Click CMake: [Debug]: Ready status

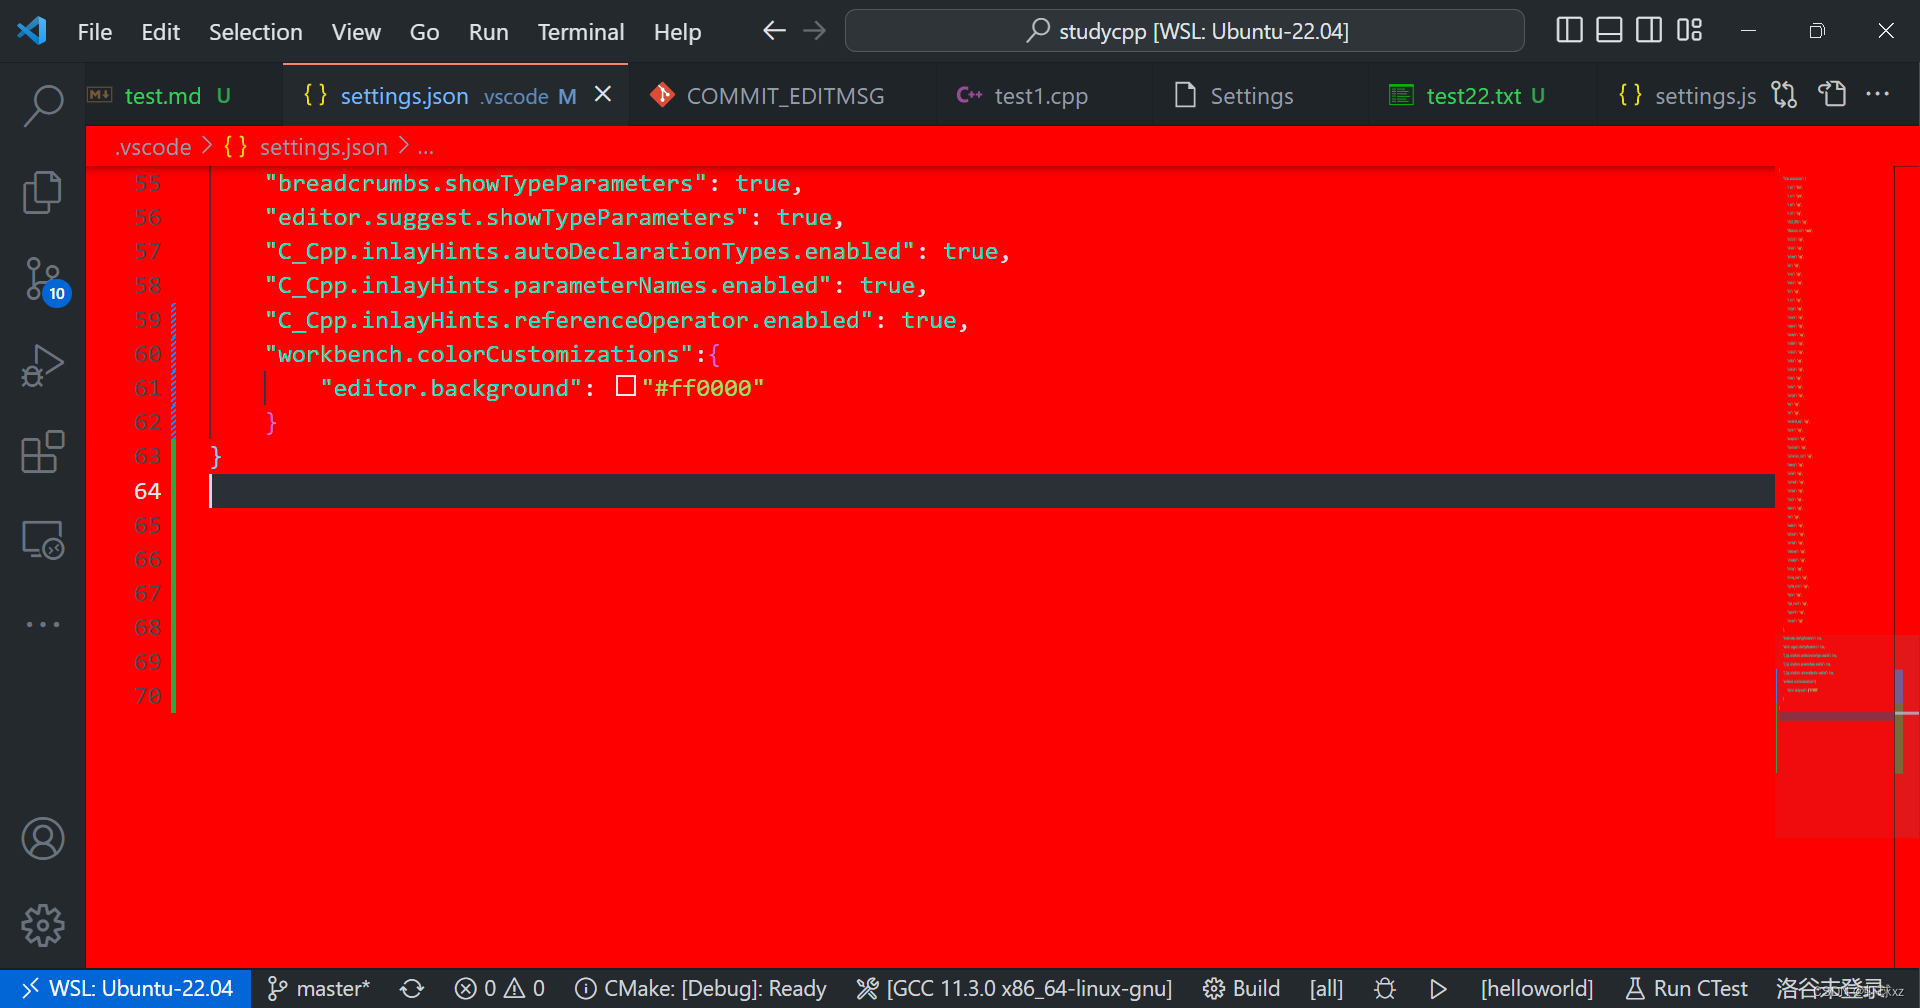point(701,988)
